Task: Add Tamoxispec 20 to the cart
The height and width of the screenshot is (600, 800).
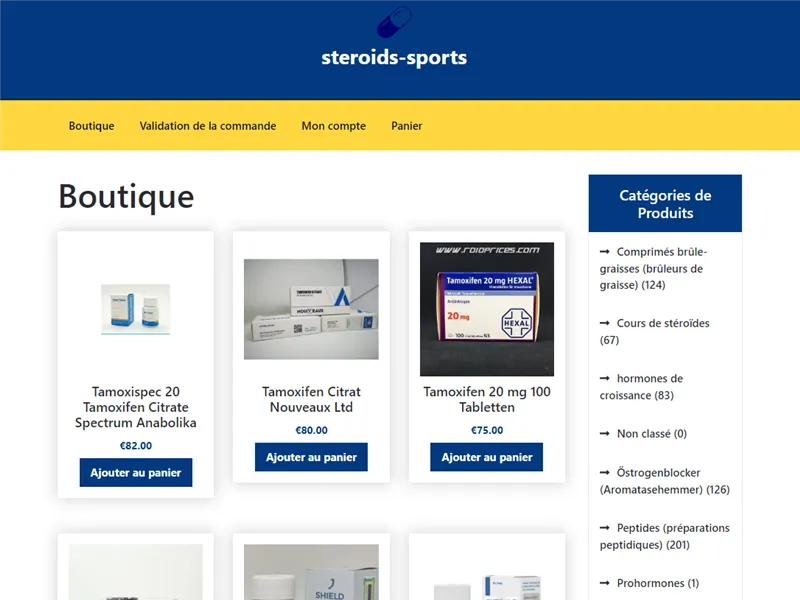Action: pos(136,472)
